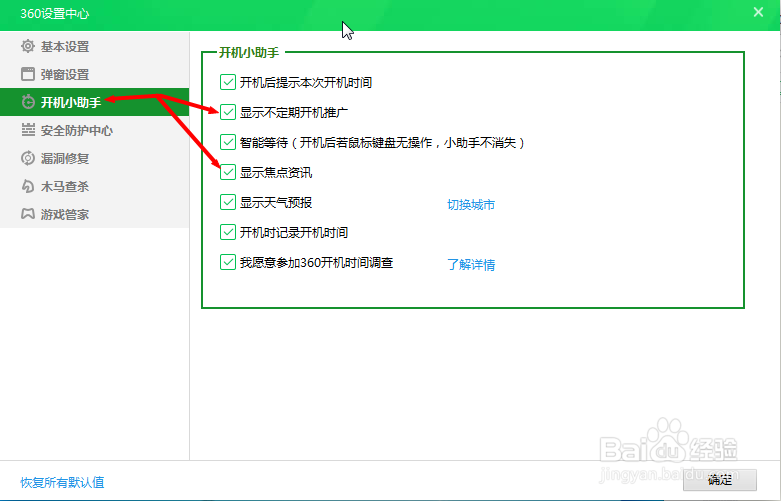781x501 pixels.
Task: Close the 360设置中心 window
Action: 758,12
